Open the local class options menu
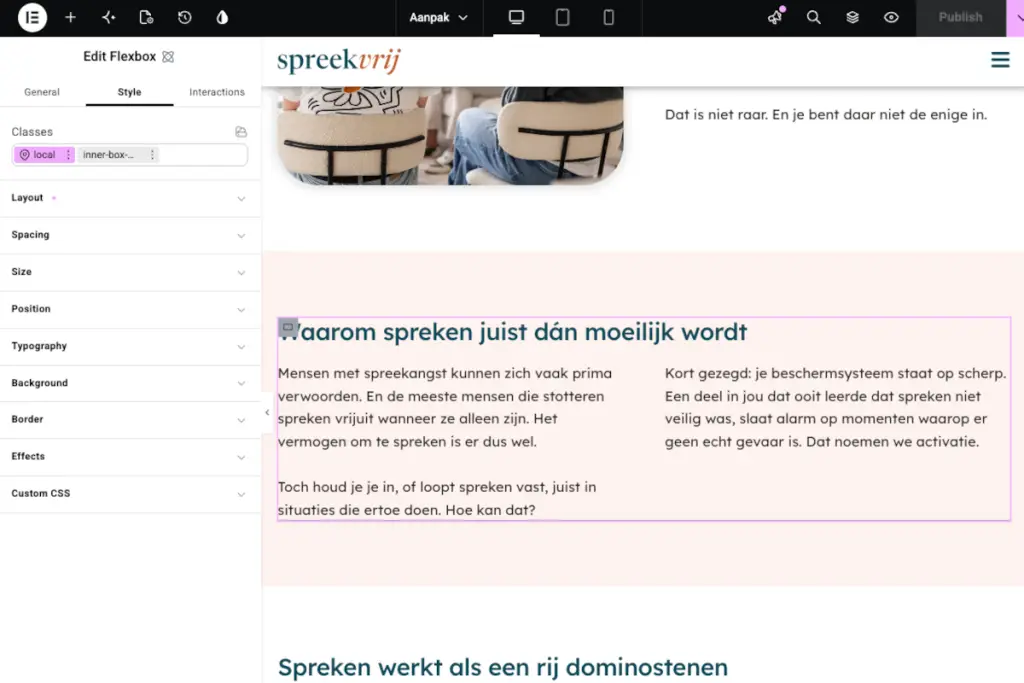 [x=69, y=155]
